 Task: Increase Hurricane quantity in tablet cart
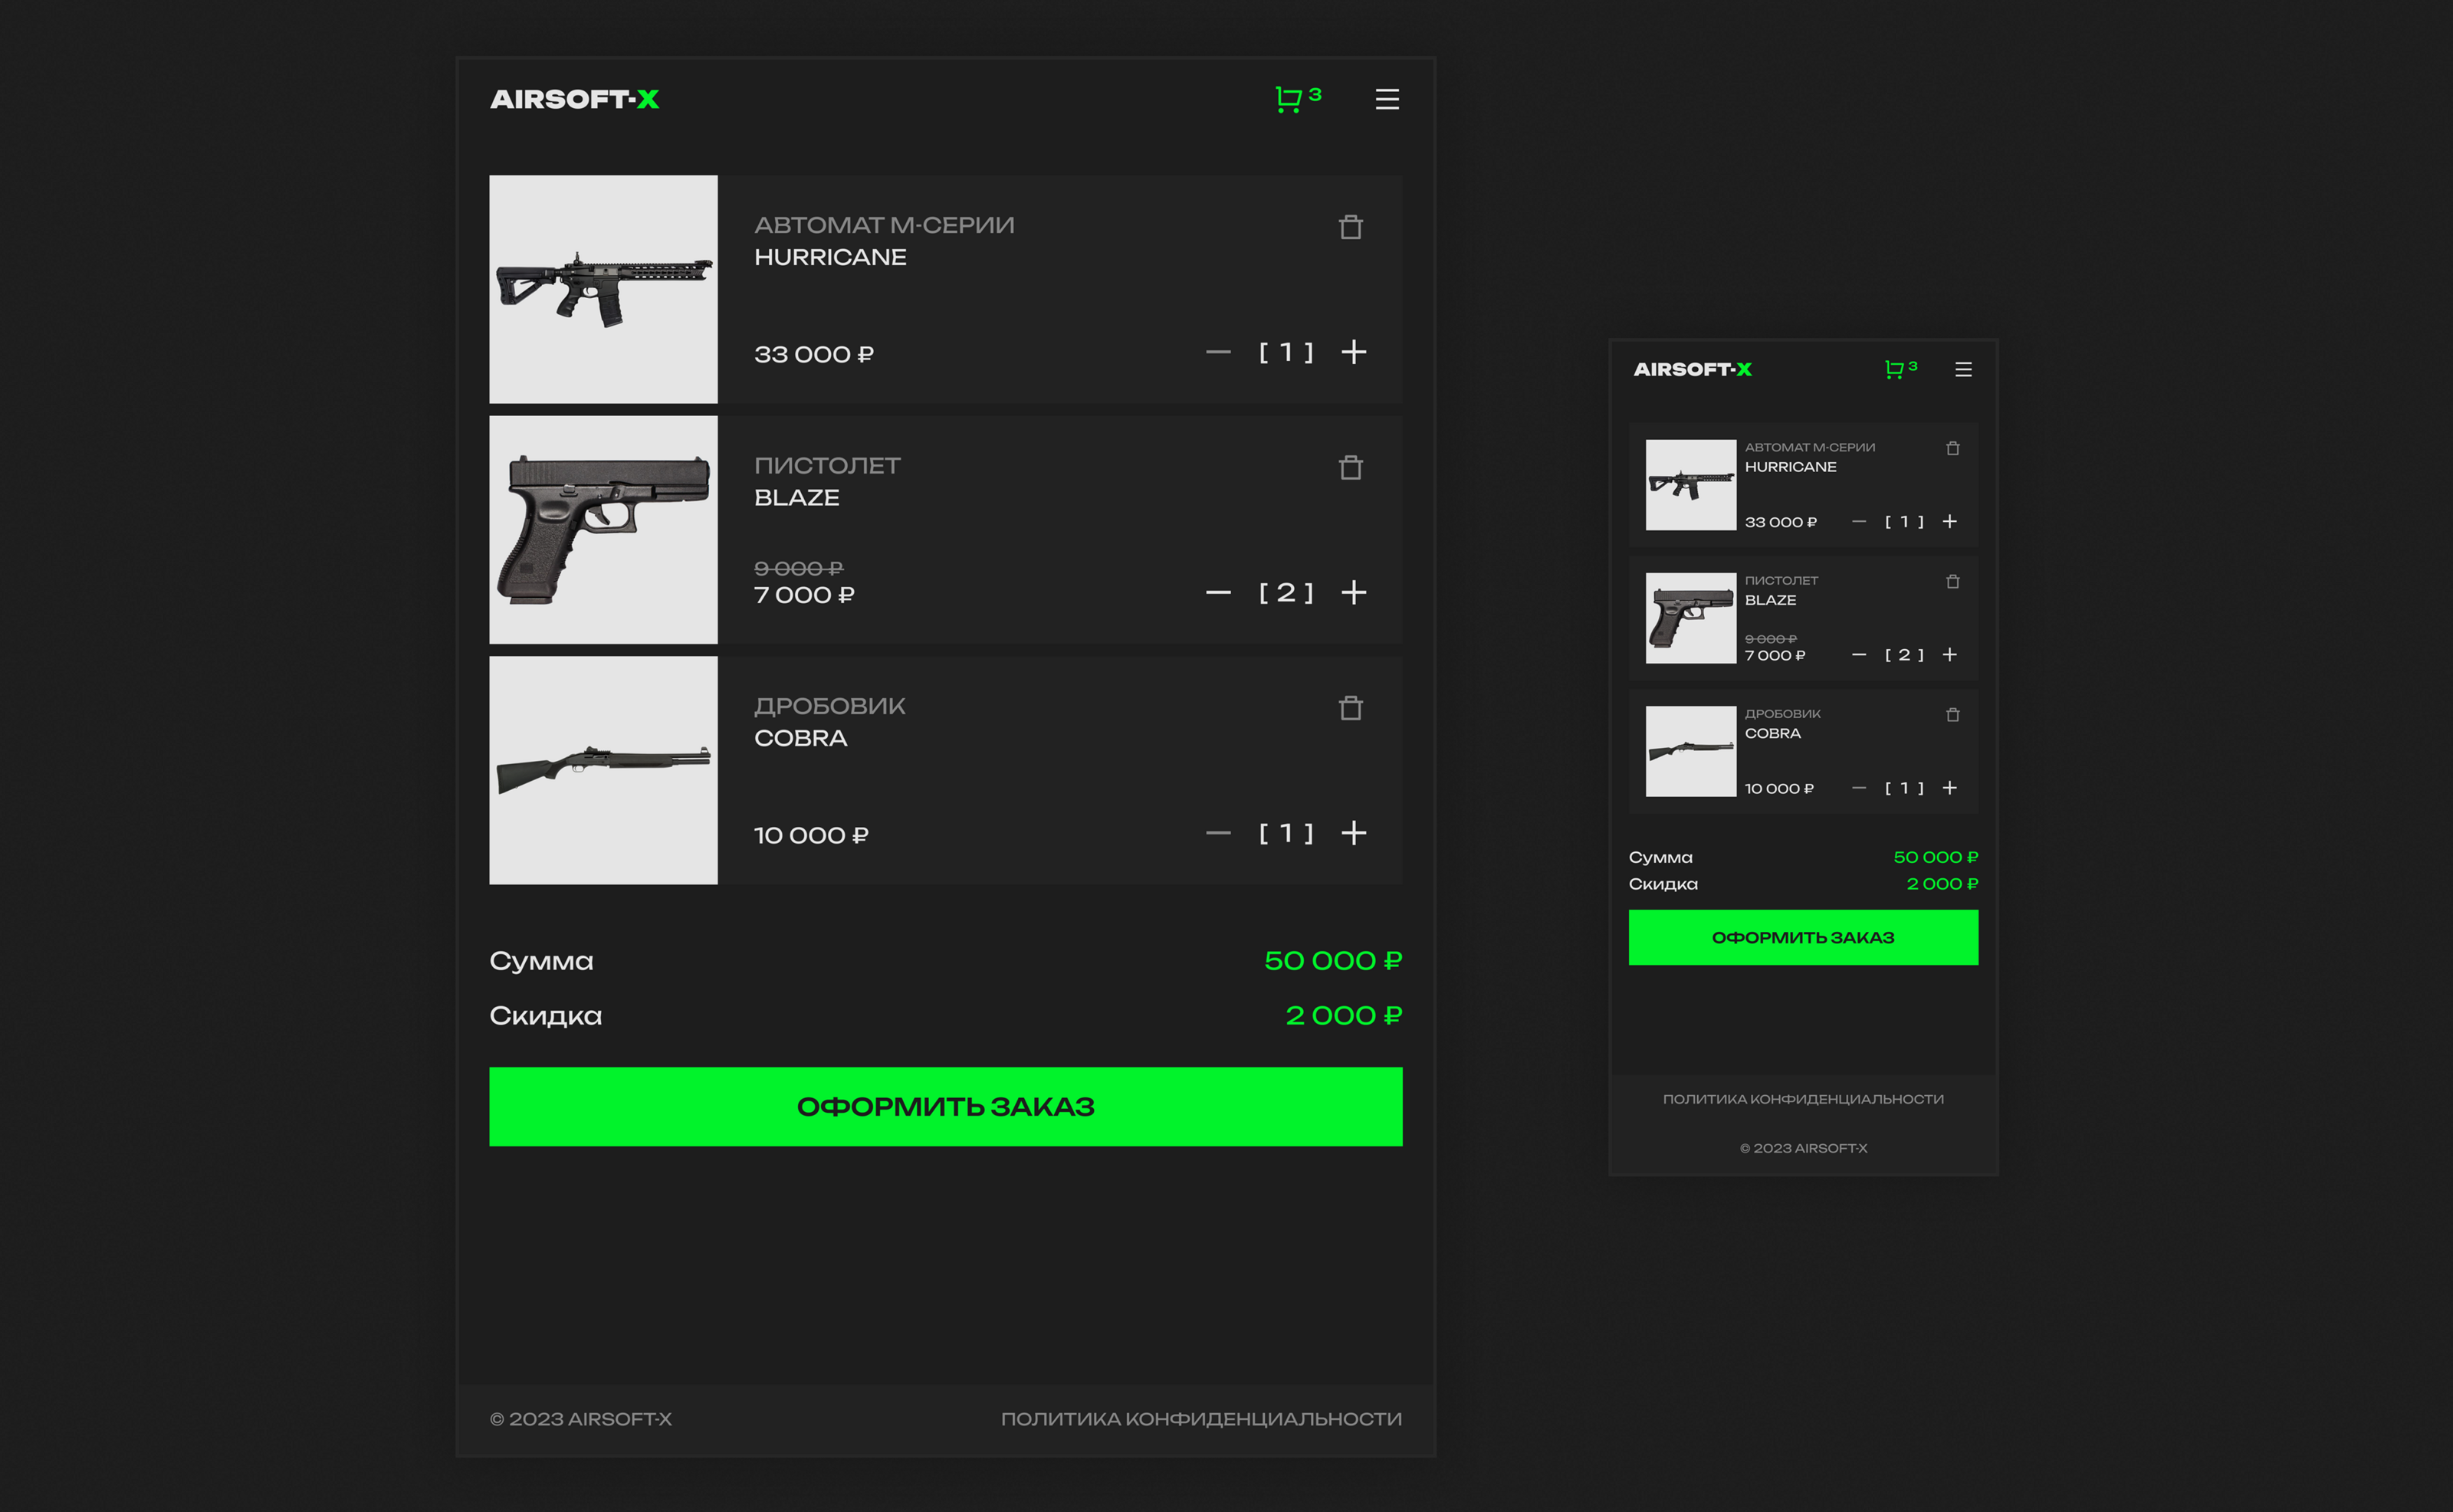coord(1353,352)
